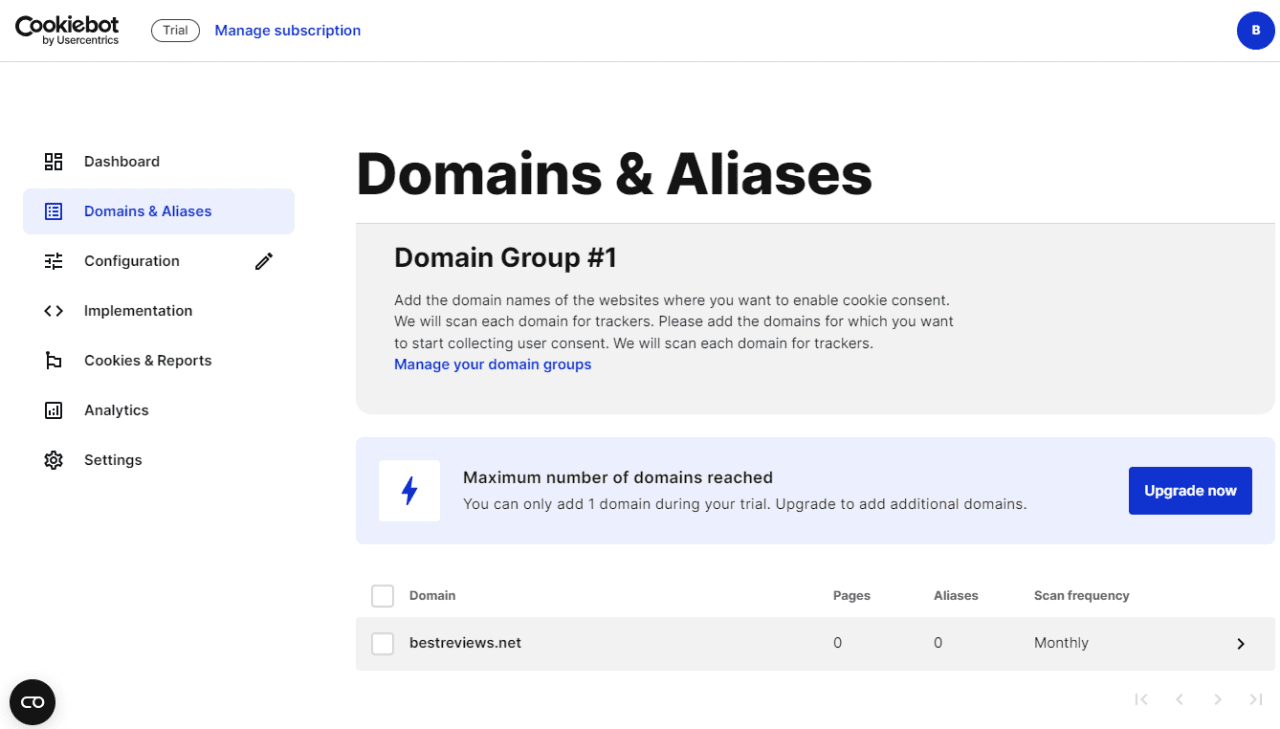This screenshot has width=1280, height=729.
Task: Expand details for bestreviews.net row
Action: [1241, 643]
